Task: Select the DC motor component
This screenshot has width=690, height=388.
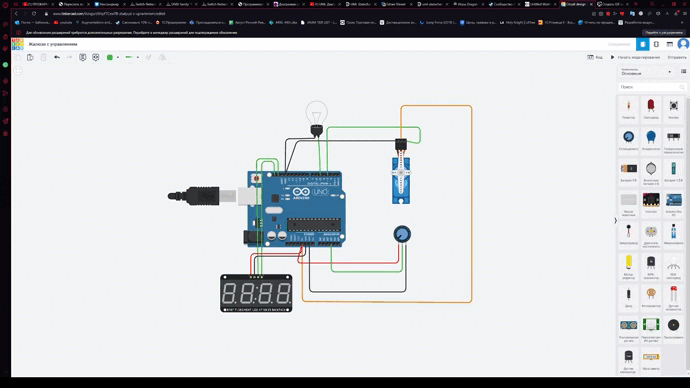Action: [x=651, y=234]
